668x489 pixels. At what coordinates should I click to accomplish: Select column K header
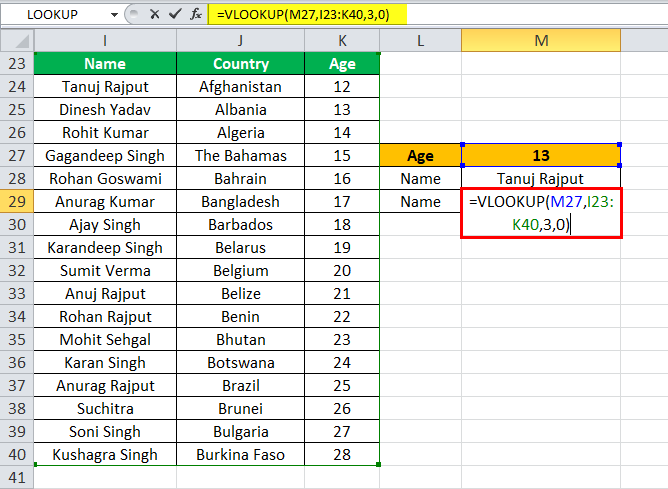[x=342, y=41]
